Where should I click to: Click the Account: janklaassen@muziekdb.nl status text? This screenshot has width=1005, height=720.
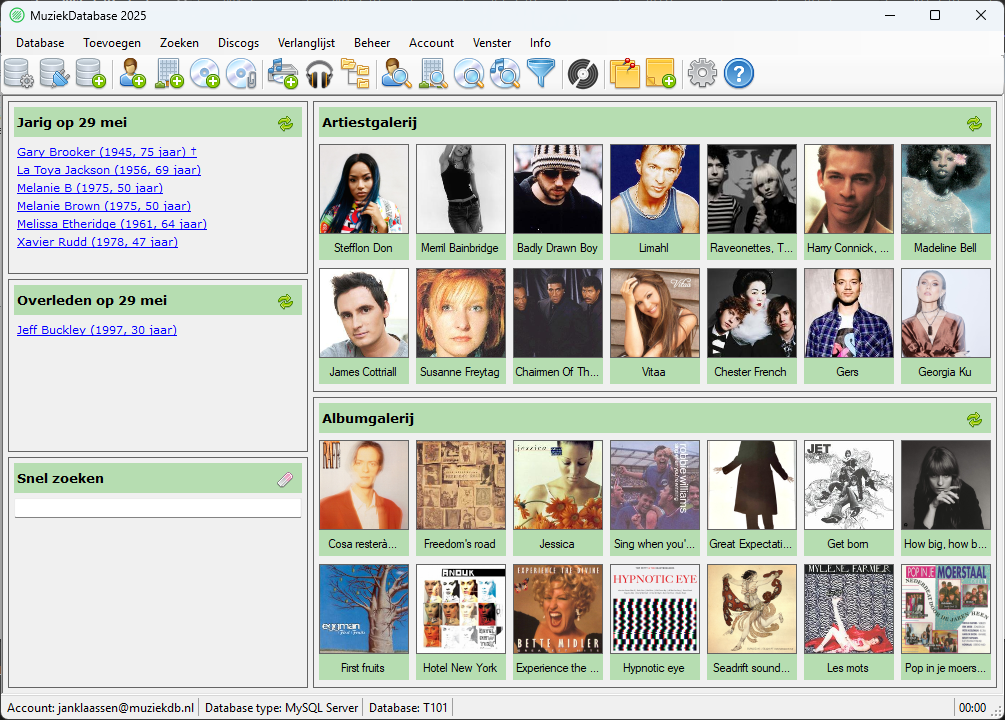(101, 708)
